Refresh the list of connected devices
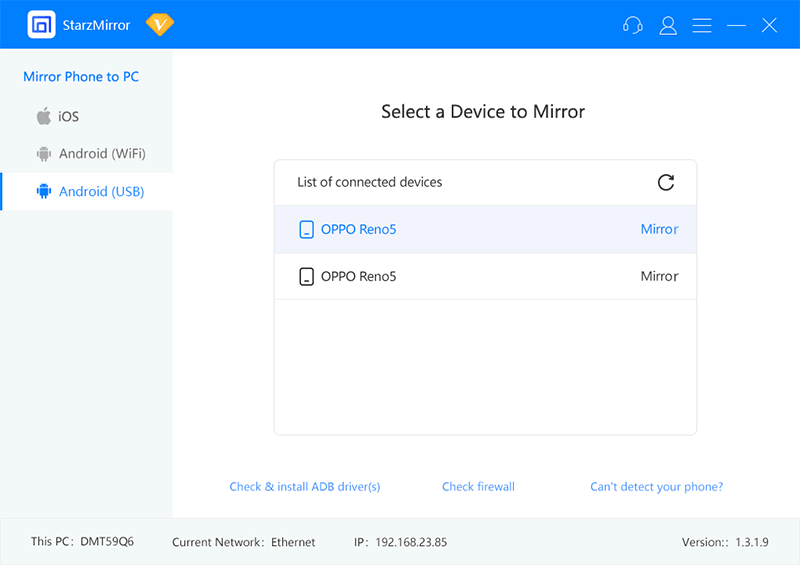 pos(666,182)
